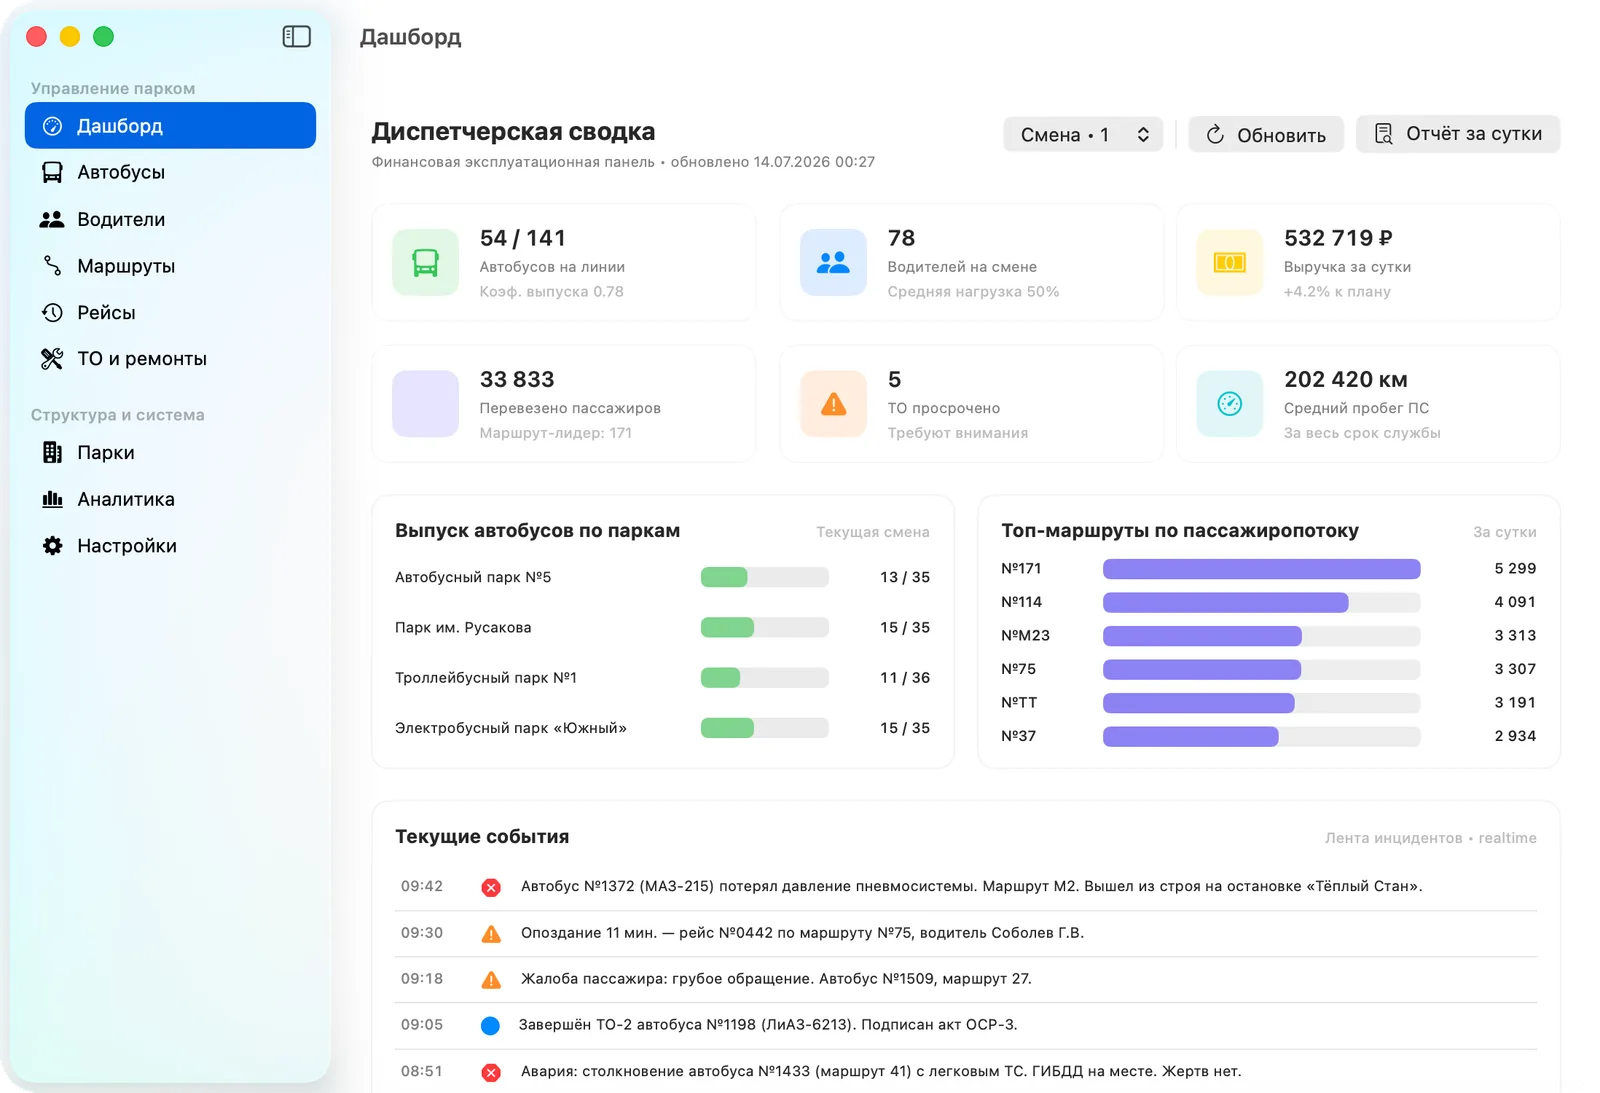Click blue info dot for 09:05 event
The image size is (1600, 1093).
pos(490,1025)
